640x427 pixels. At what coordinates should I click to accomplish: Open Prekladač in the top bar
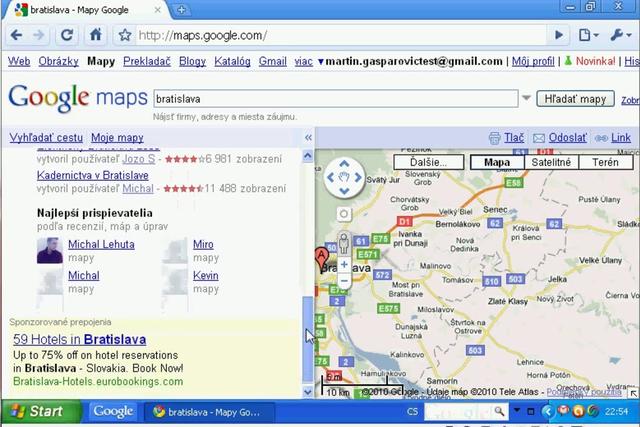(x=147, y=61)
